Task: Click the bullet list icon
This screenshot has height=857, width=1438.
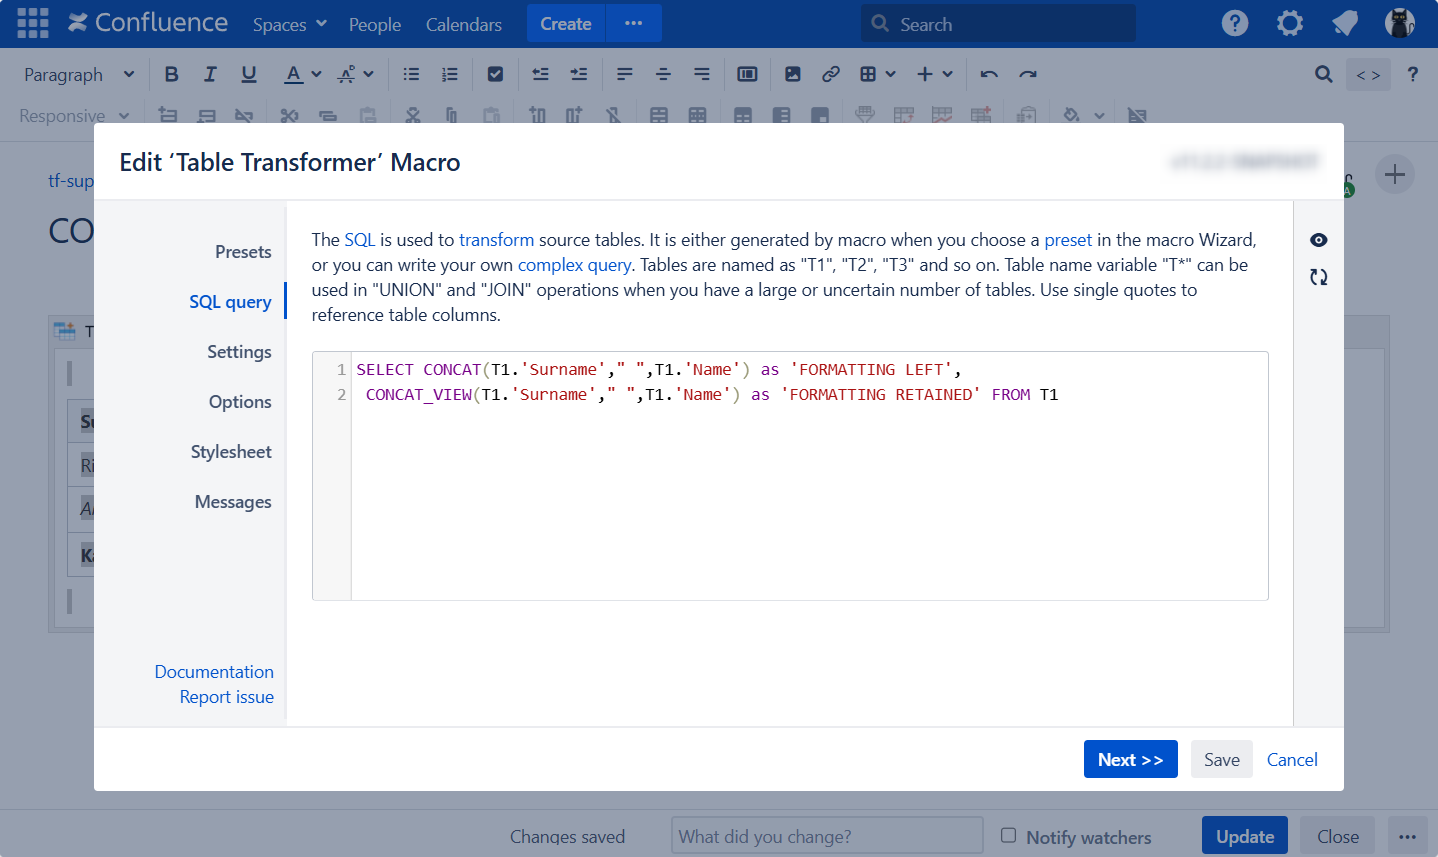Action: pos(411,74)
